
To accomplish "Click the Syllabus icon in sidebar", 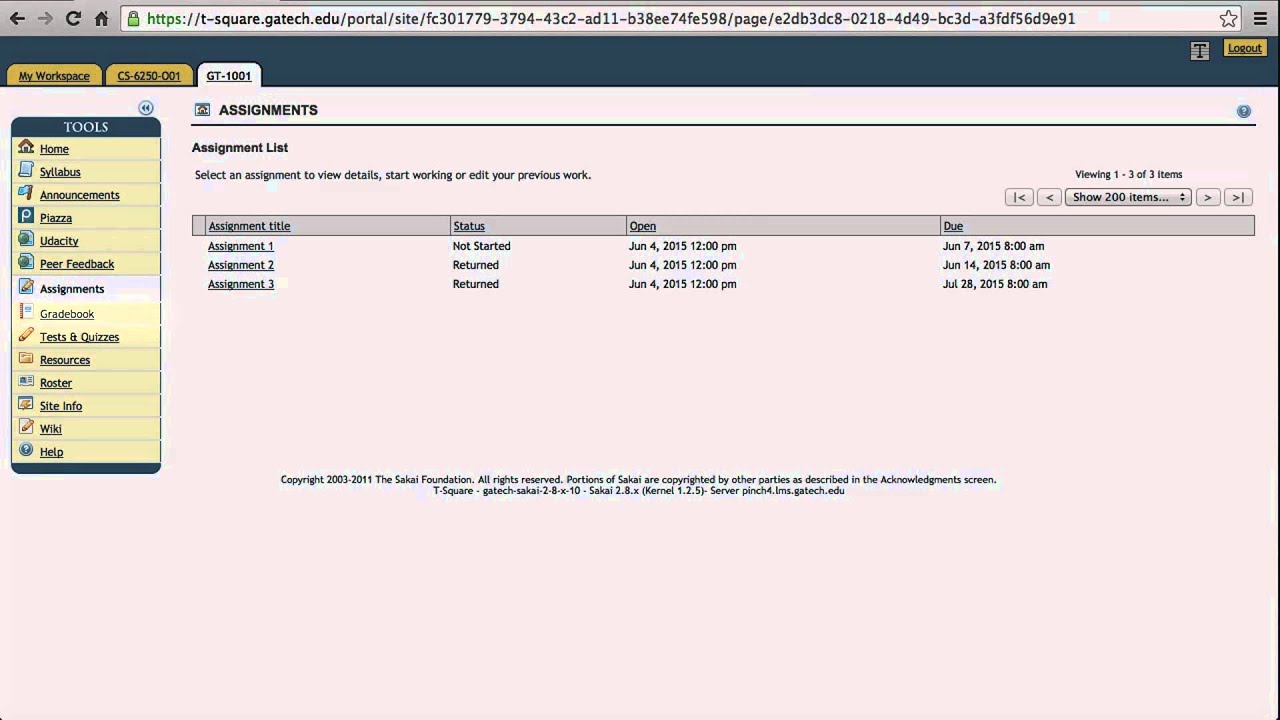I will click(x=26, y=170).
